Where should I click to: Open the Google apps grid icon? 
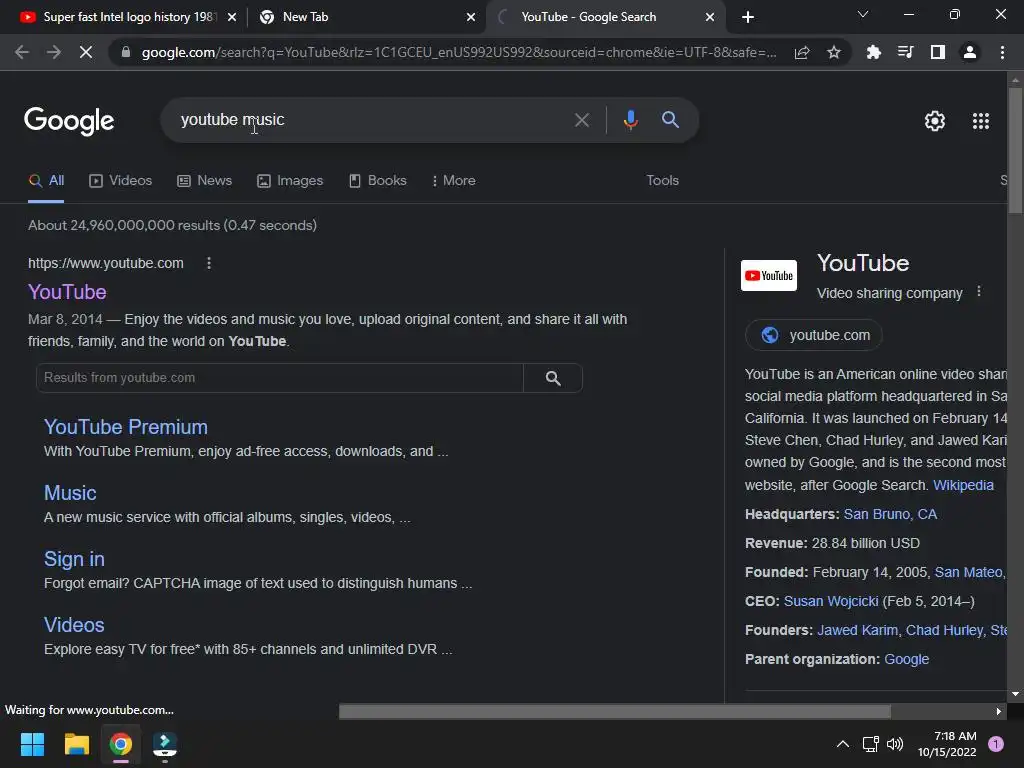pos(980,121)
